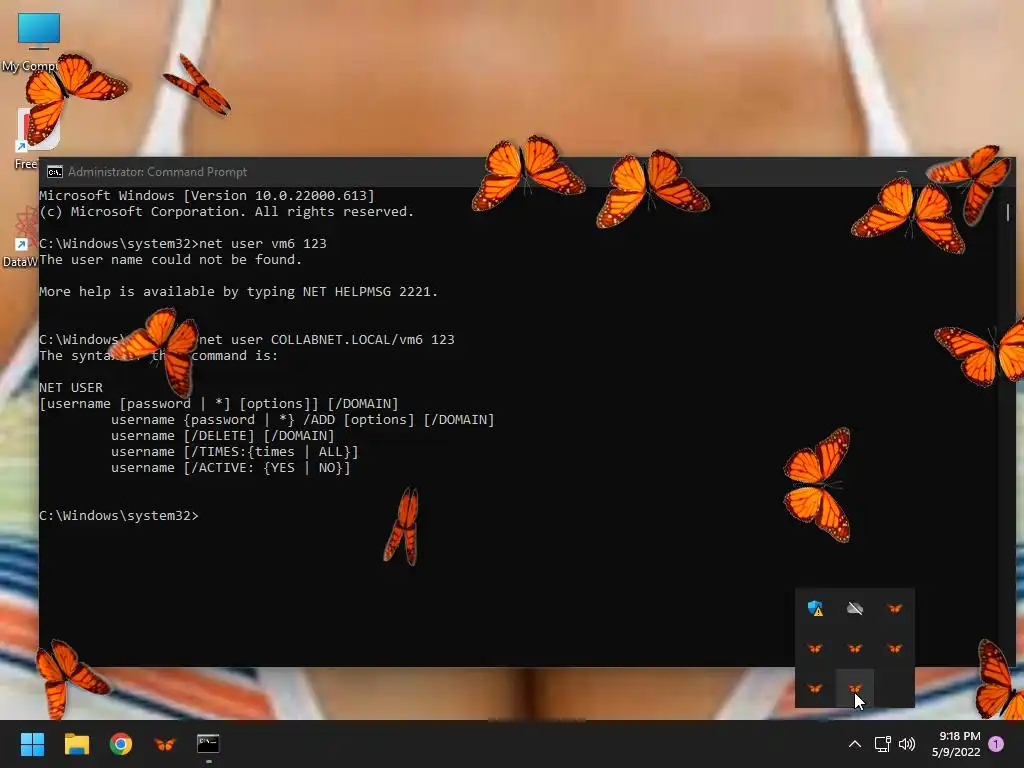Screen dimensions: 1024x768
Task: Click the last C:\Windows\system32> prompt
Action: tap(119, 516)
